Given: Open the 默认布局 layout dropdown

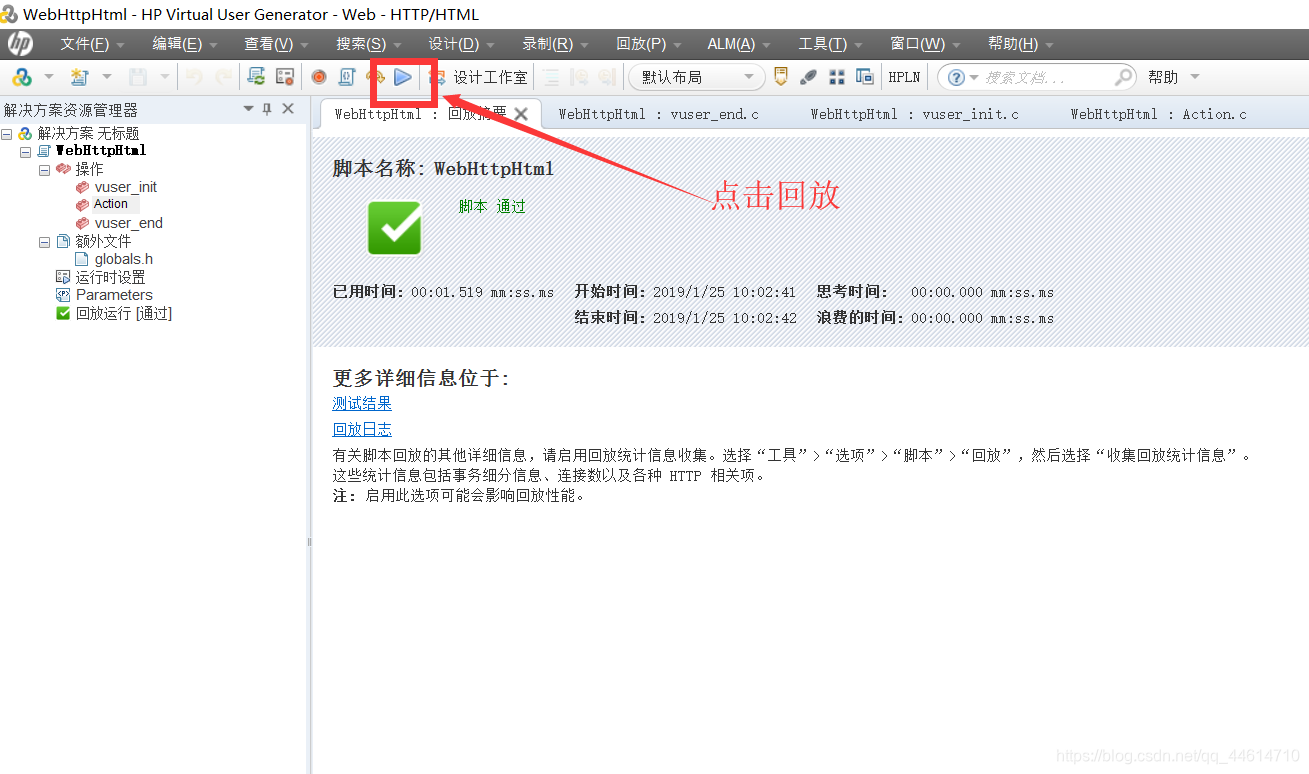Looking at the screenshot, I should click(x=697, y=77).
